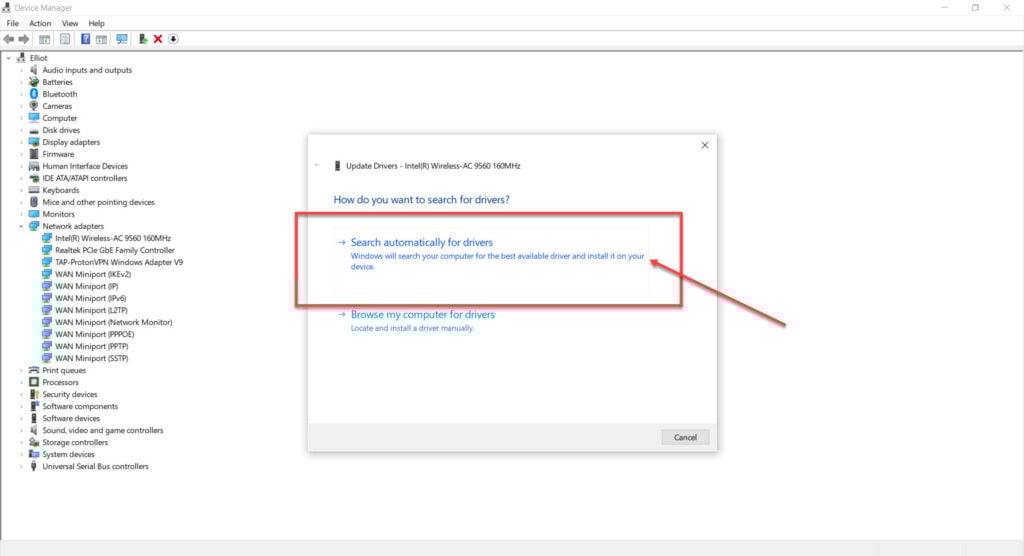Viewport: 1024px width, 556px height.
Task: Open the File menu
Action: (12, 24)
